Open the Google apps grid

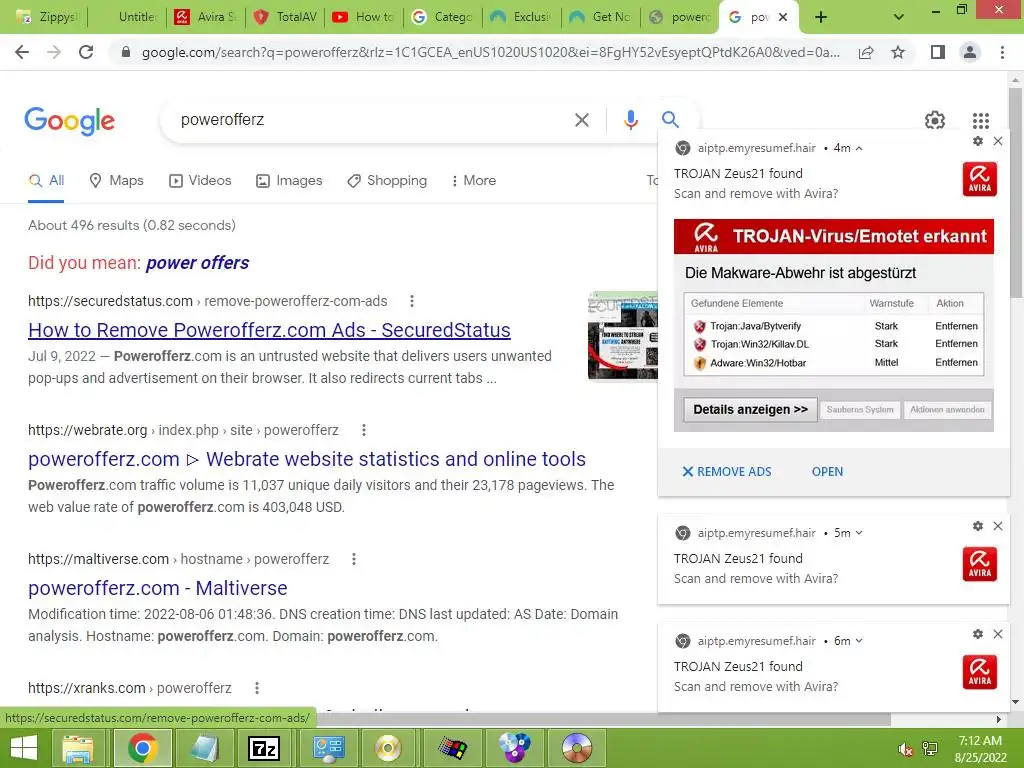click(980, 120)
